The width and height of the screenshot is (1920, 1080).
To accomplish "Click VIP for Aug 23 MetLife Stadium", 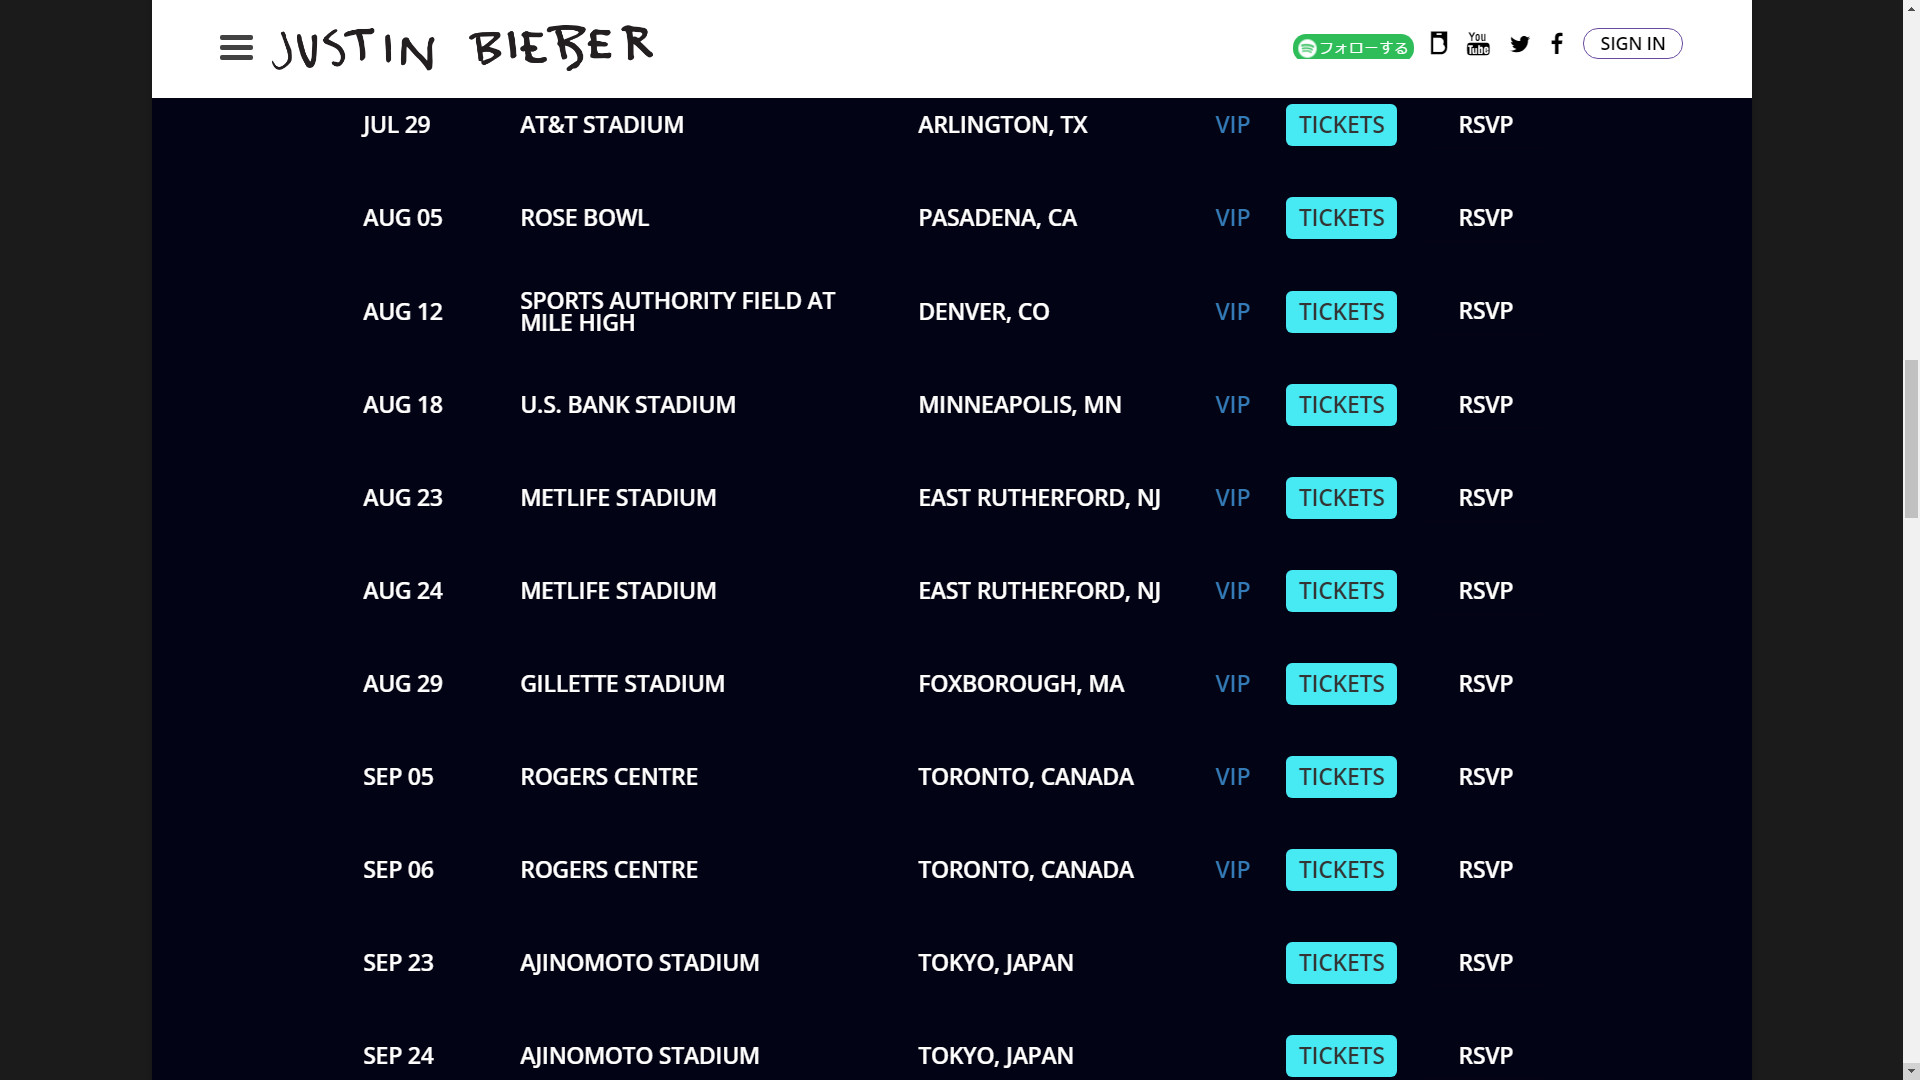I will (x=1232, y=498).
